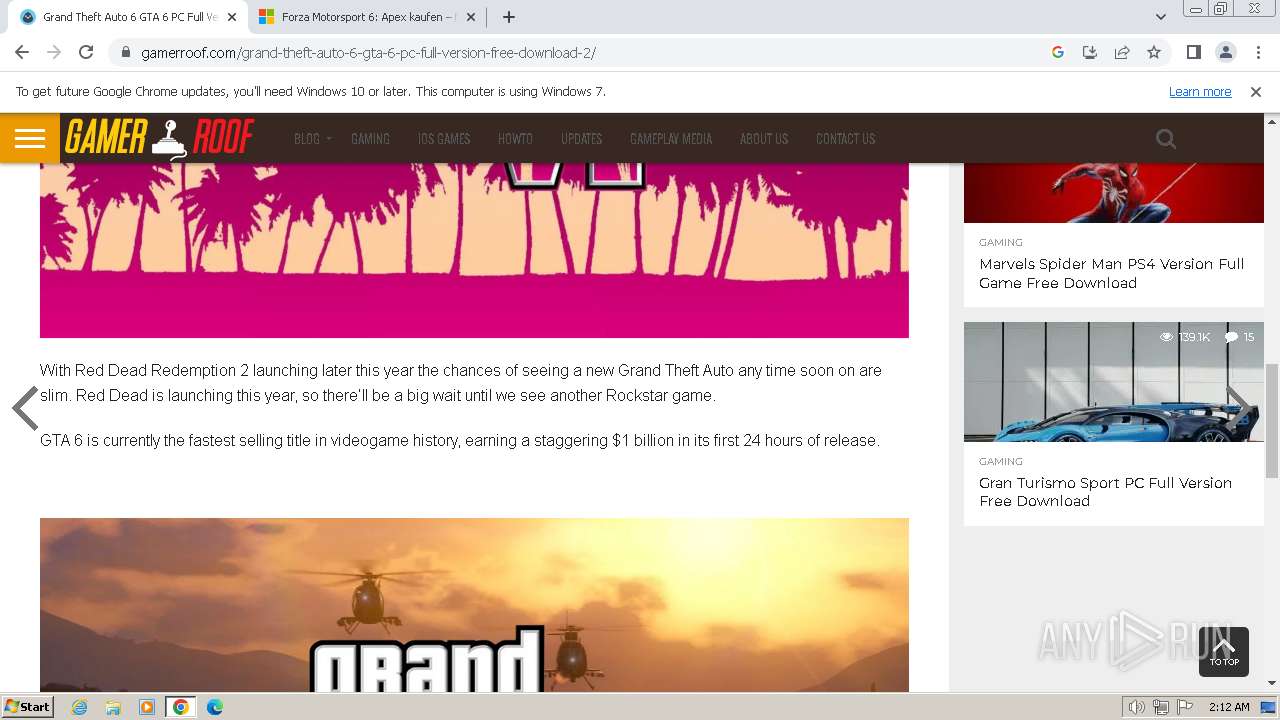
Task: Click the 2:12 AM system clock
Action: click(1229, 707)
